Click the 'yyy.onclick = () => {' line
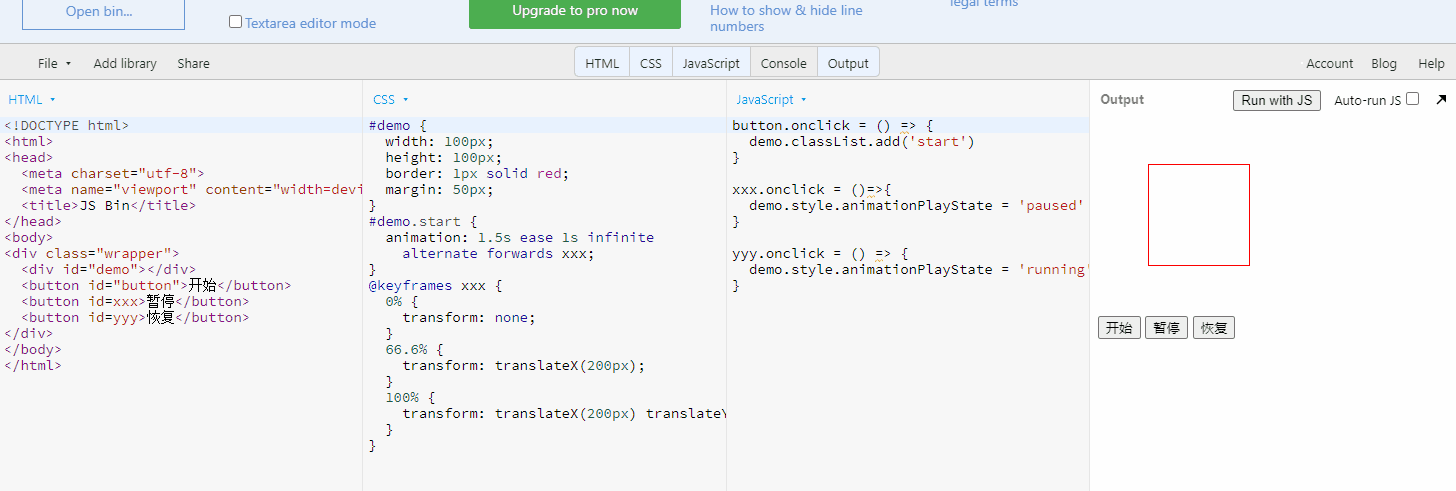This screenshot has width=1456, height=491. coord(819,253)
